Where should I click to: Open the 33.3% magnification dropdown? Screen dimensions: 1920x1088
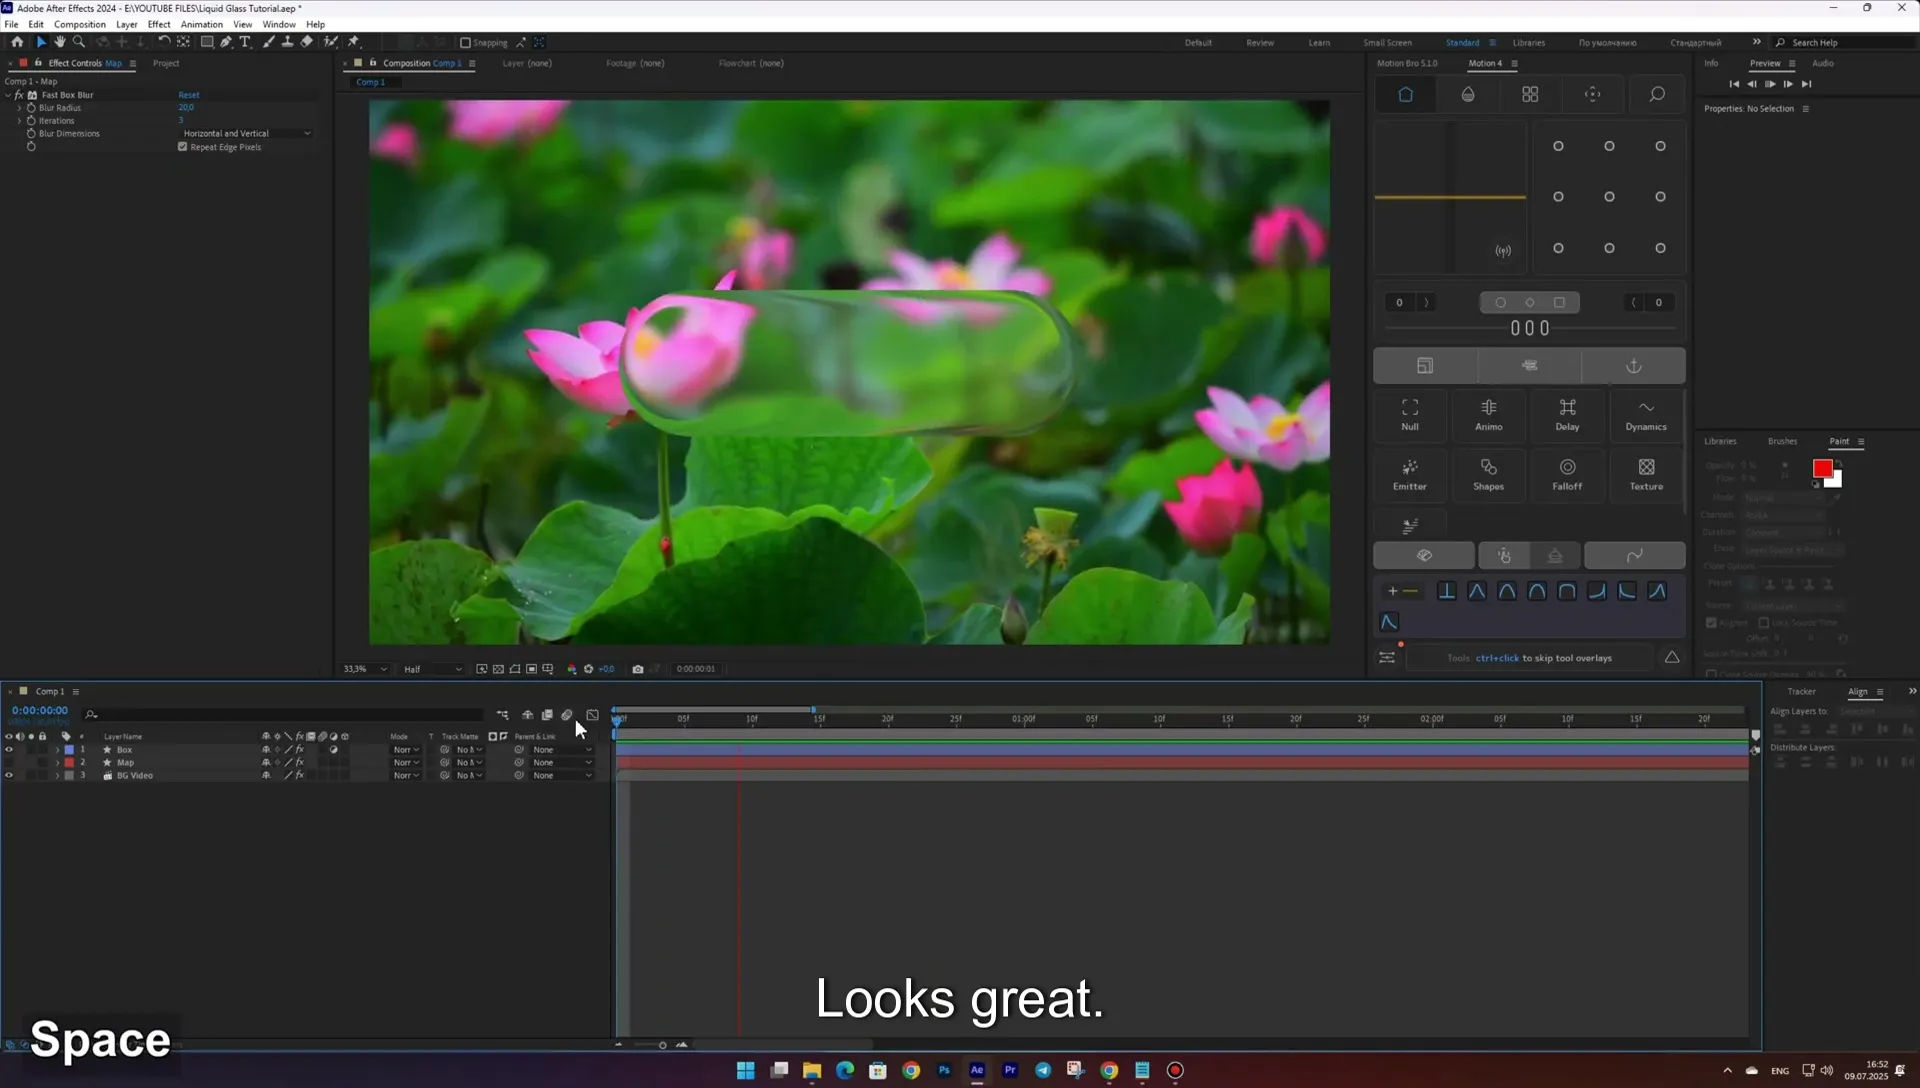point(365,669)
